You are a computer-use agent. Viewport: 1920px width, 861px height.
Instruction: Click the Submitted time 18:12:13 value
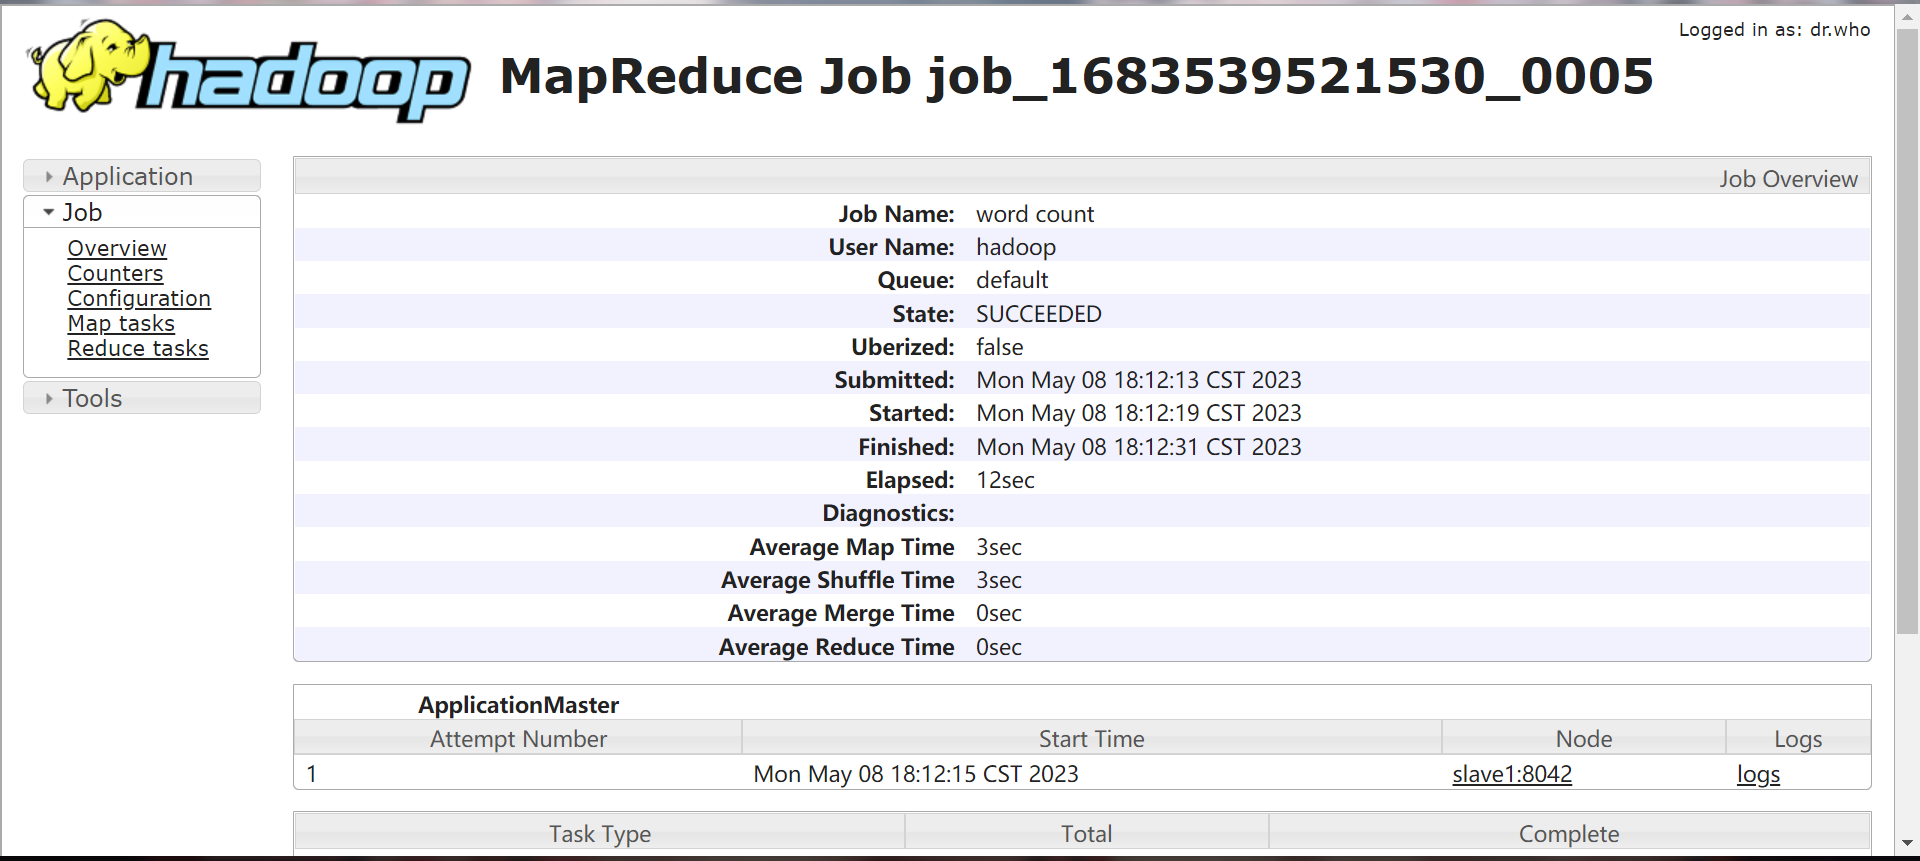click(x=1139, y=380)
